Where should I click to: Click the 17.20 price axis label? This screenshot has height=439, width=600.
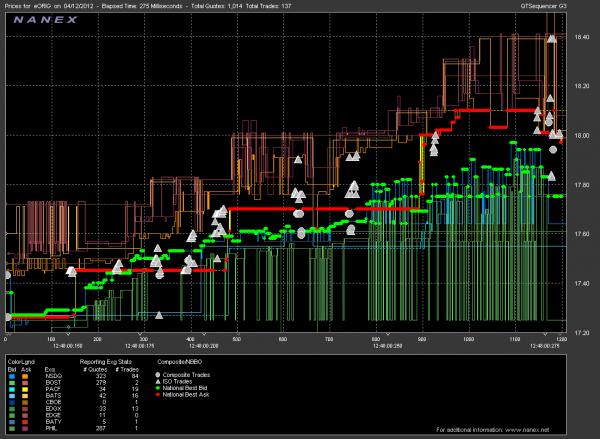coord(583,332)
